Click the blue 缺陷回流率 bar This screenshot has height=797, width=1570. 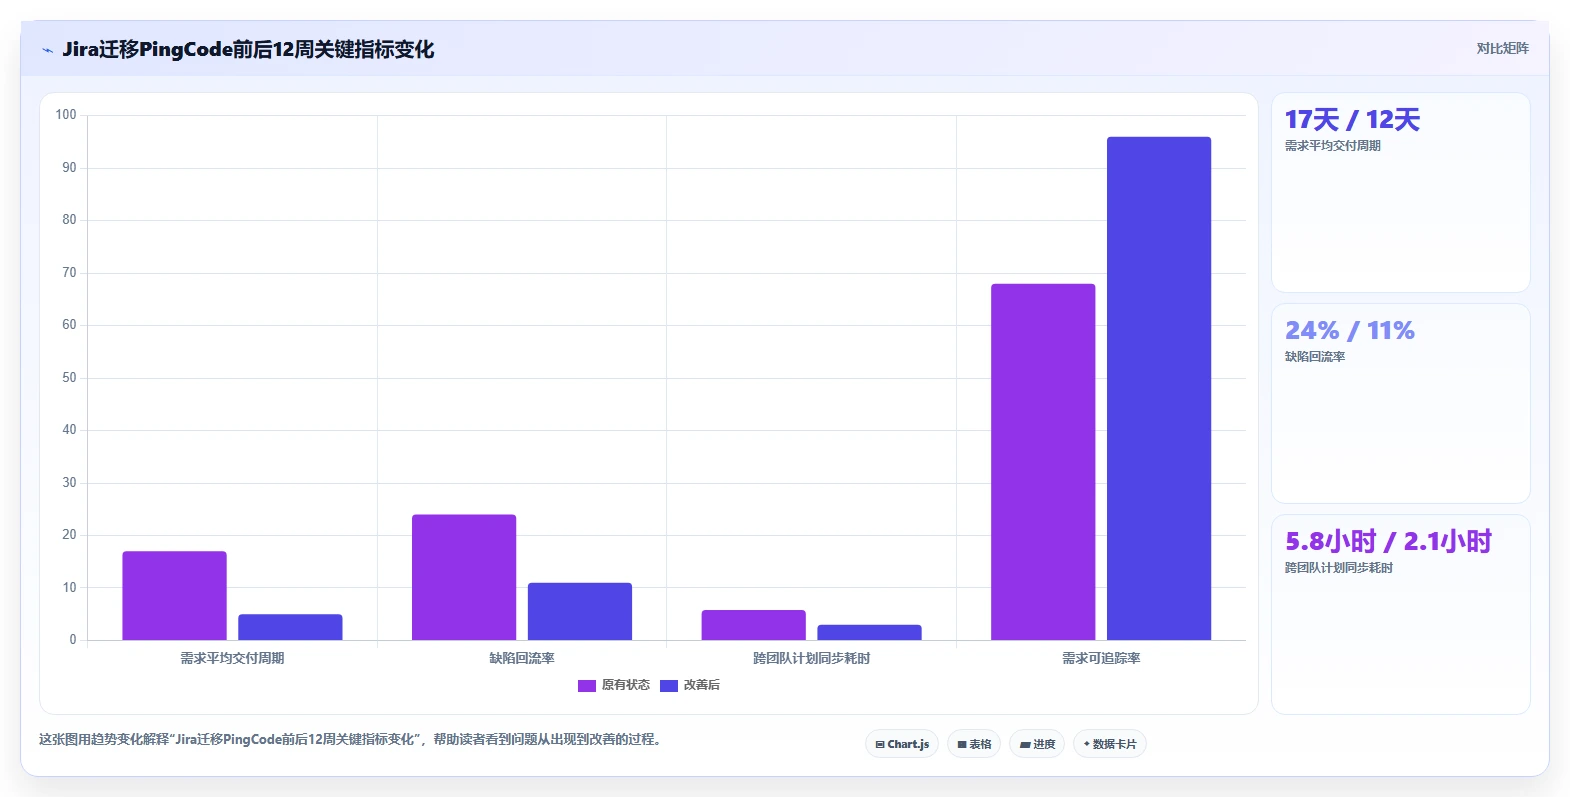click(580, 611)
